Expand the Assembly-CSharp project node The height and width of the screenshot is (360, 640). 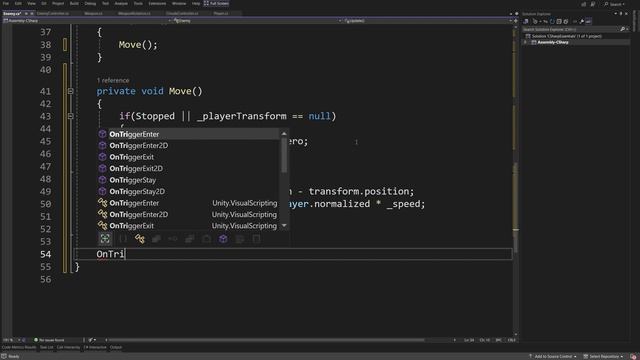[526, 42]
